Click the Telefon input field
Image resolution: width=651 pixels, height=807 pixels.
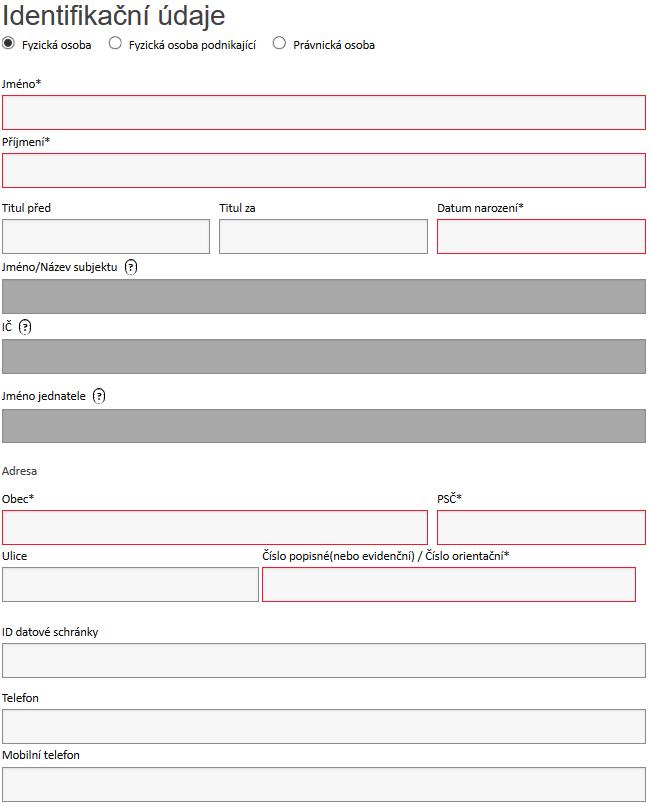(324, 727)
